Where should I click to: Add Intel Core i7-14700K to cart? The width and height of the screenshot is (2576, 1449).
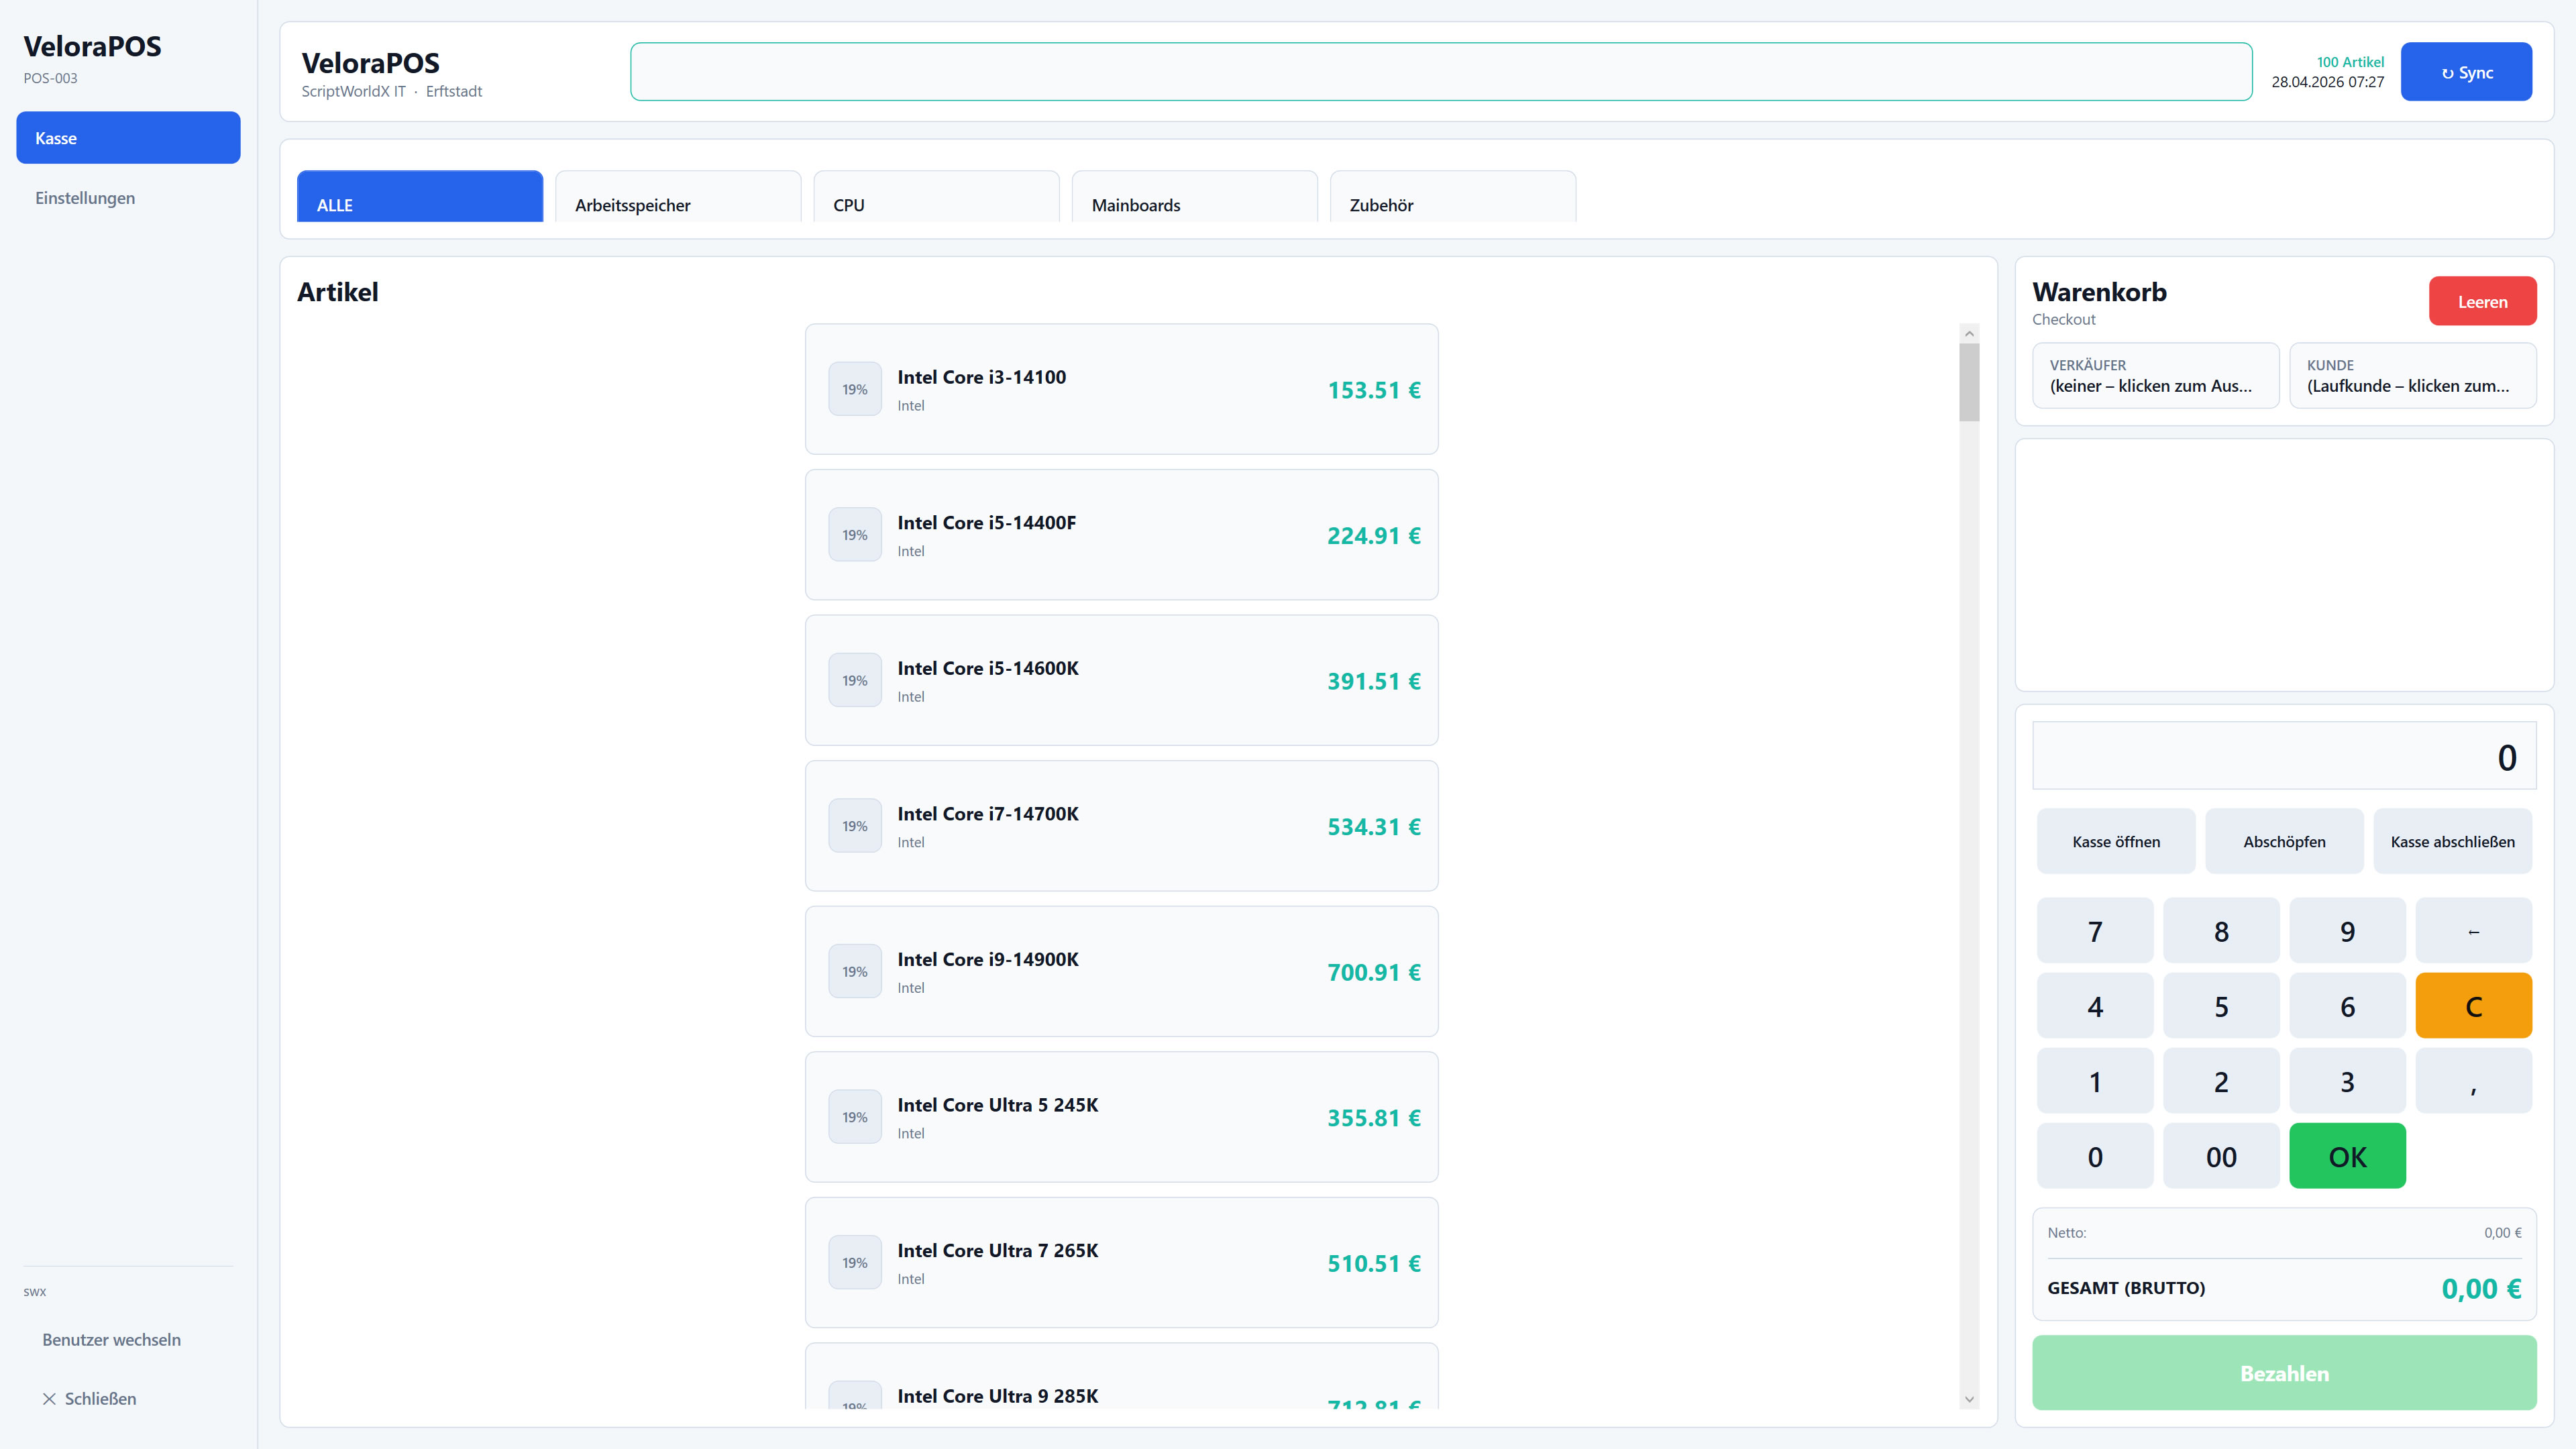pos(1121,826)
